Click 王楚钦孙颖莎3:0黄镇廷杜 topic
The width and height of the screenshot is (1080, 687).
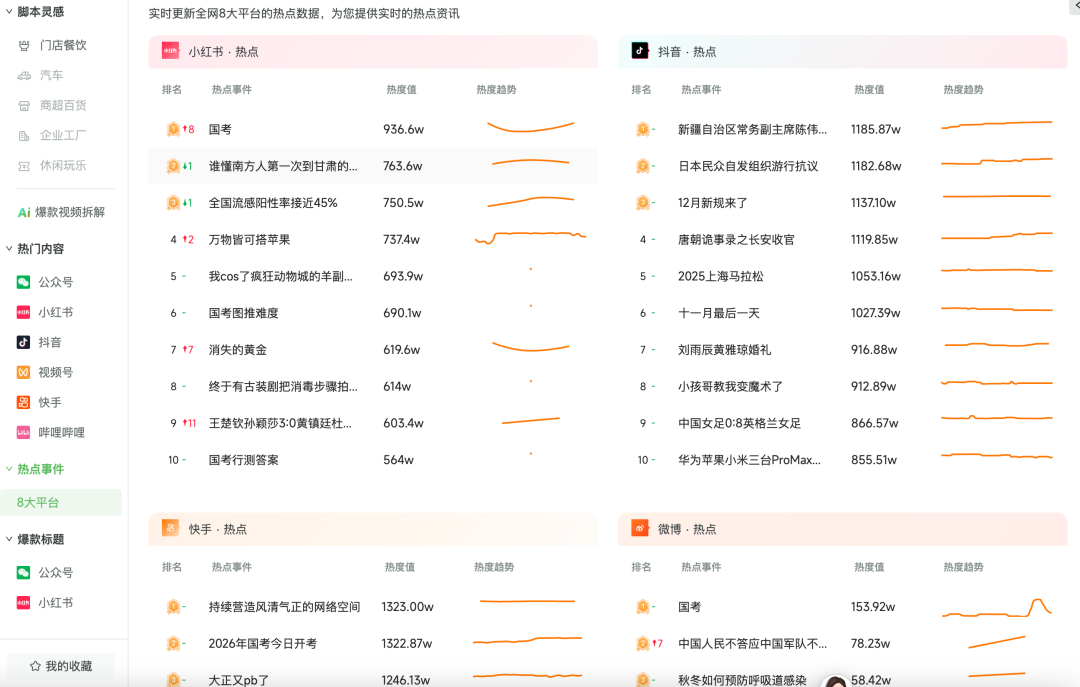click(x=280, y=423)
